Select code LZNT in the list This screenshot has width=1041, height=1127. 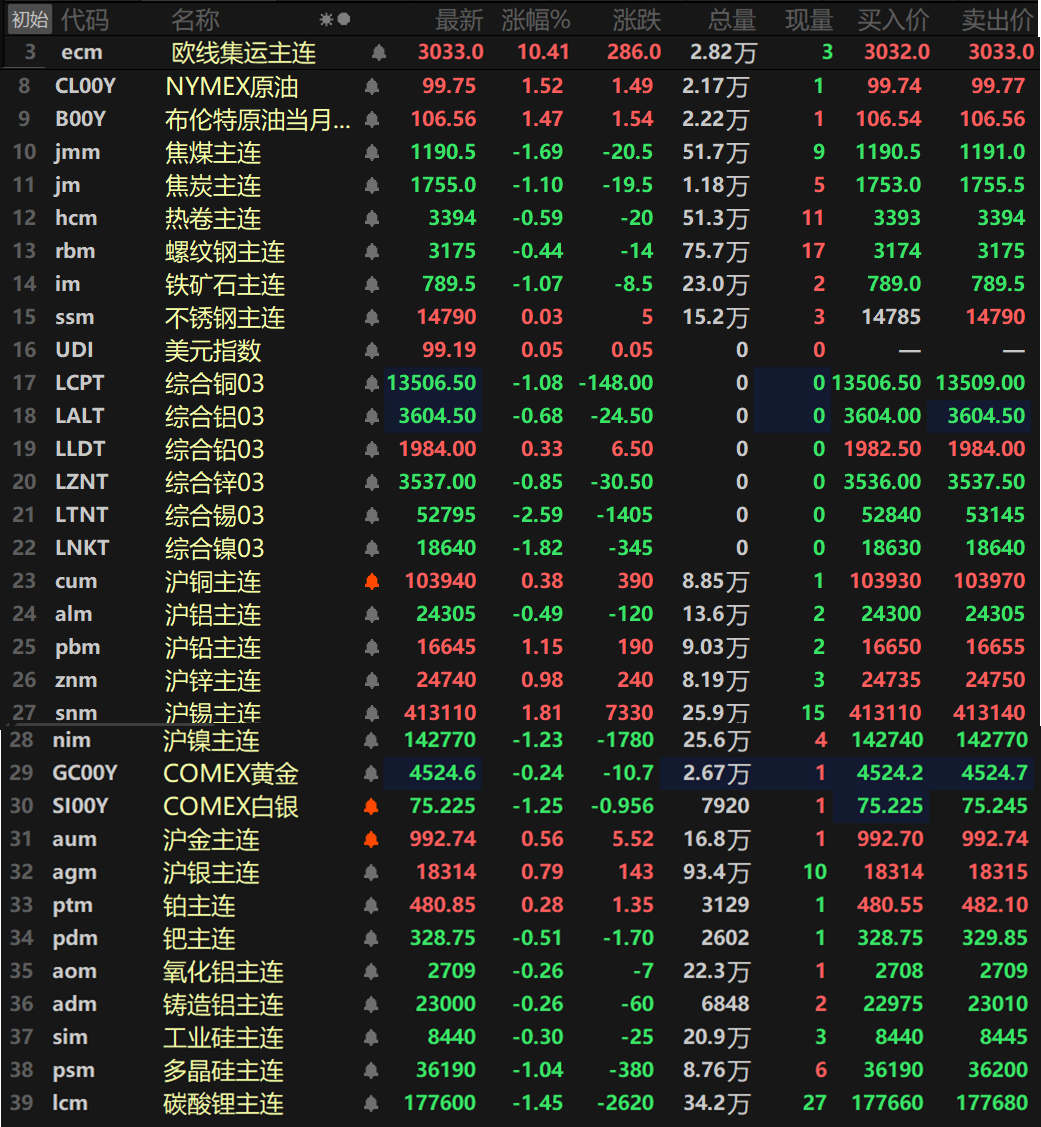[81, 482]
